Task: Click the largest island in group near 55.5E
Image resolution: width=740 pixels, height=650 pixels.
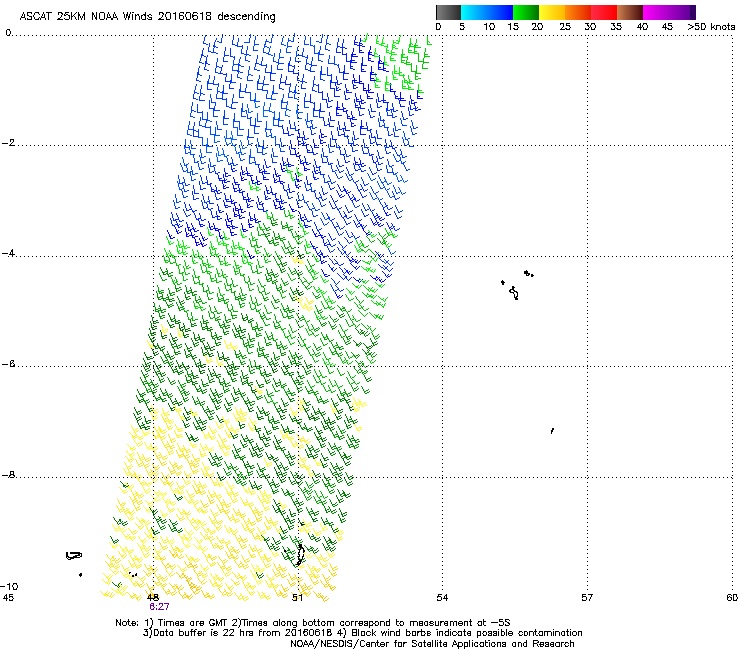Action: [514, 293]
